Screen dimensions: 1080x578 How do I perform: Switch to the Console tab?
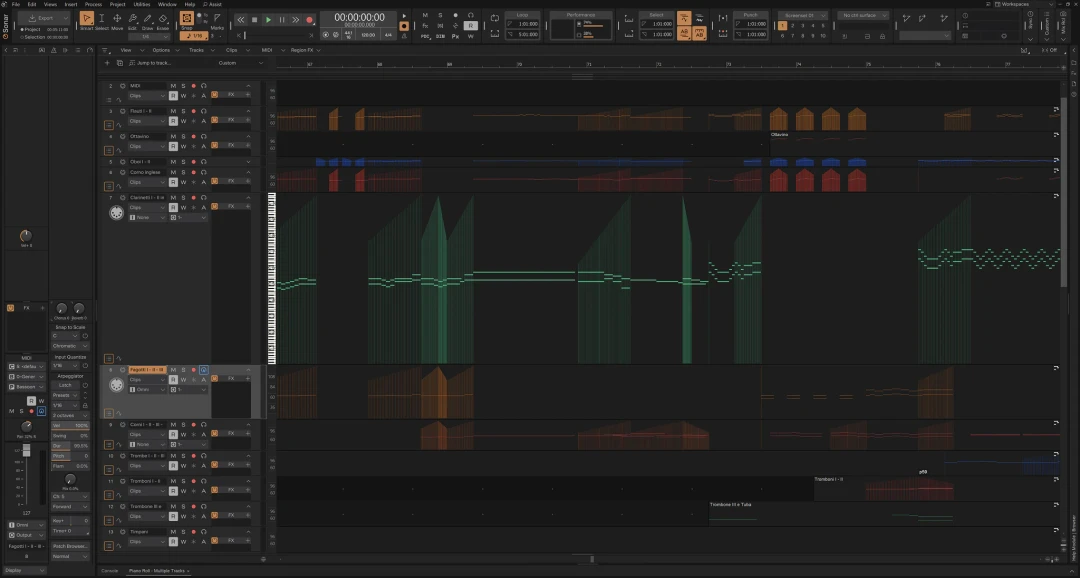pos(110,570)
